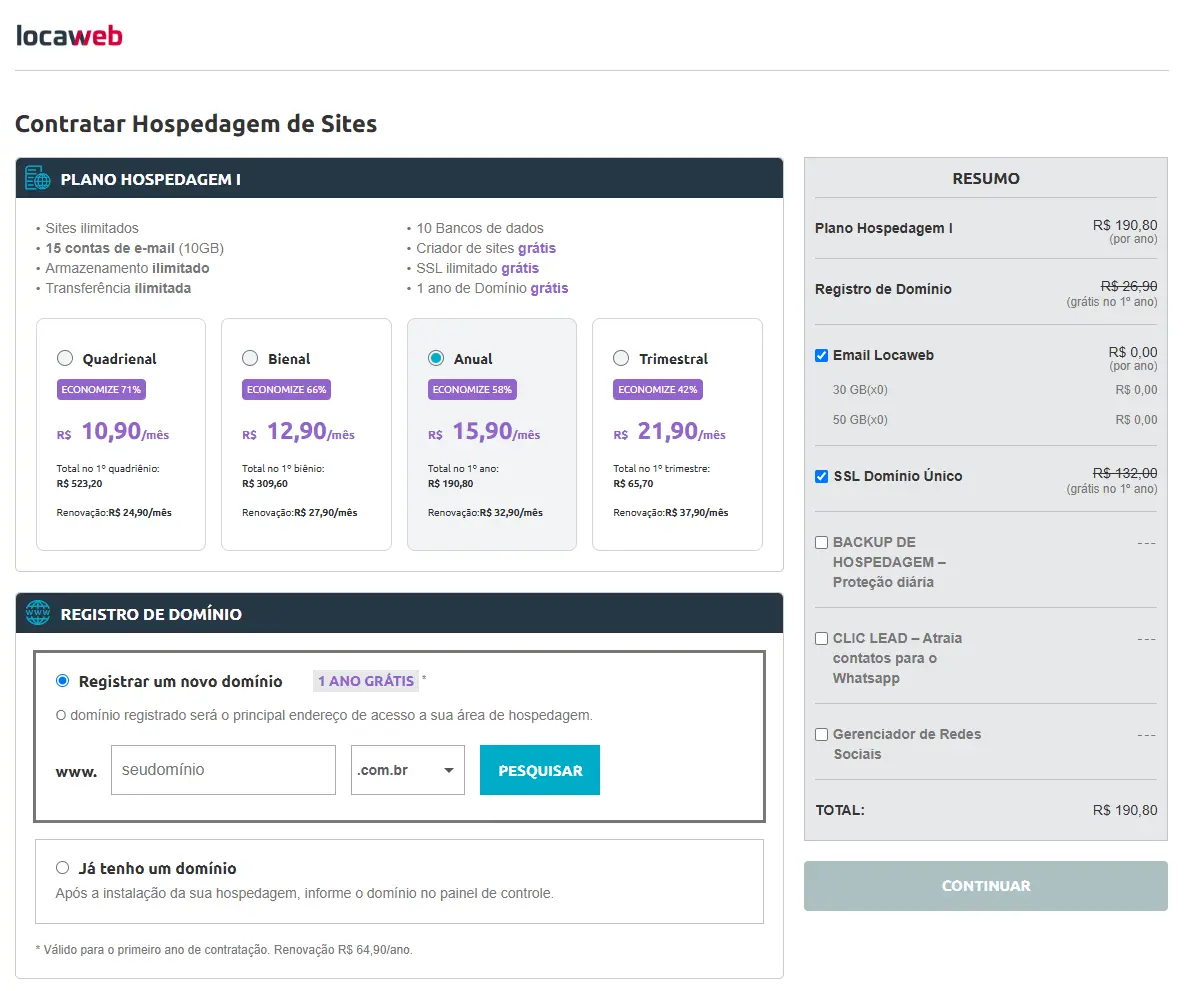1189x991 pixels.
Task: Enable Gerenciador de Redes Sociais checkbox
Action: [821, 734]
